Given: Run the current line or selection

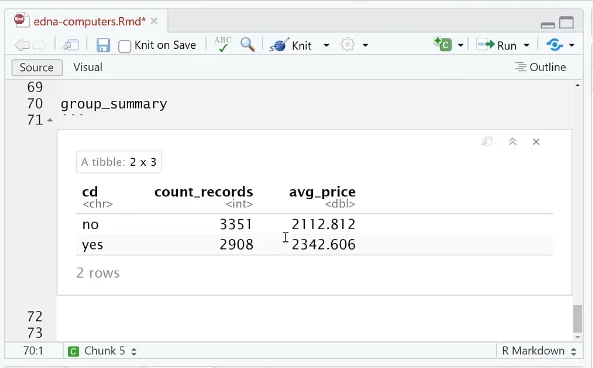Looking at the screenshot, I should pyautogui.click(x=496, y=45).
